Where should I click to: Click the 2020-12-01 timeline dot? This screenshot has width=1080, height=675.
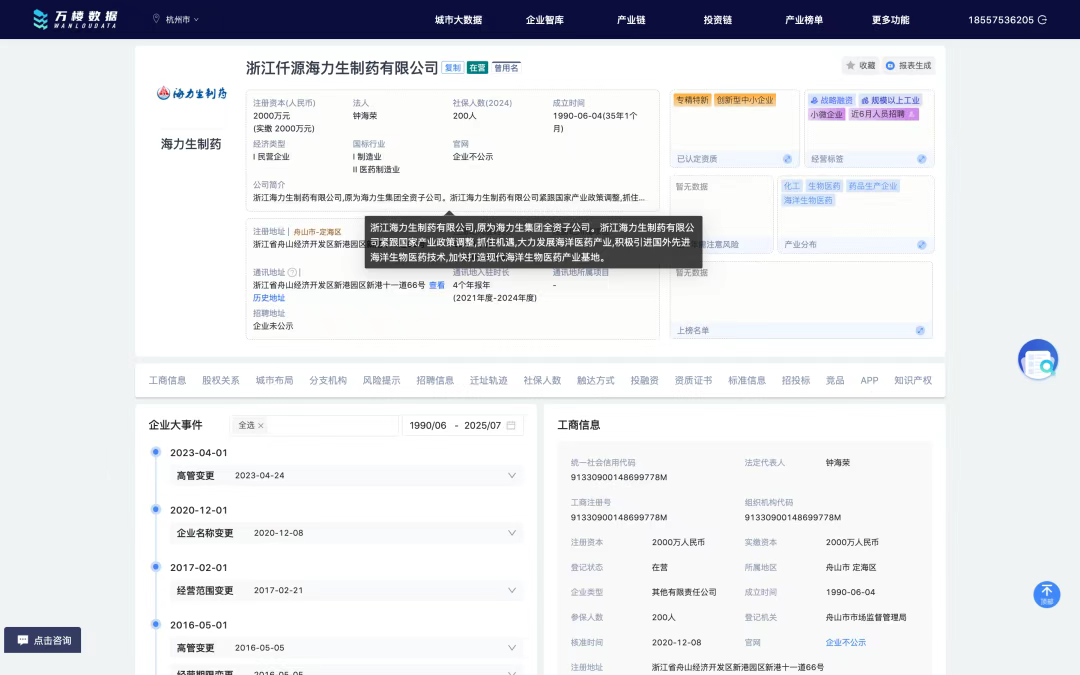[156, 509]
